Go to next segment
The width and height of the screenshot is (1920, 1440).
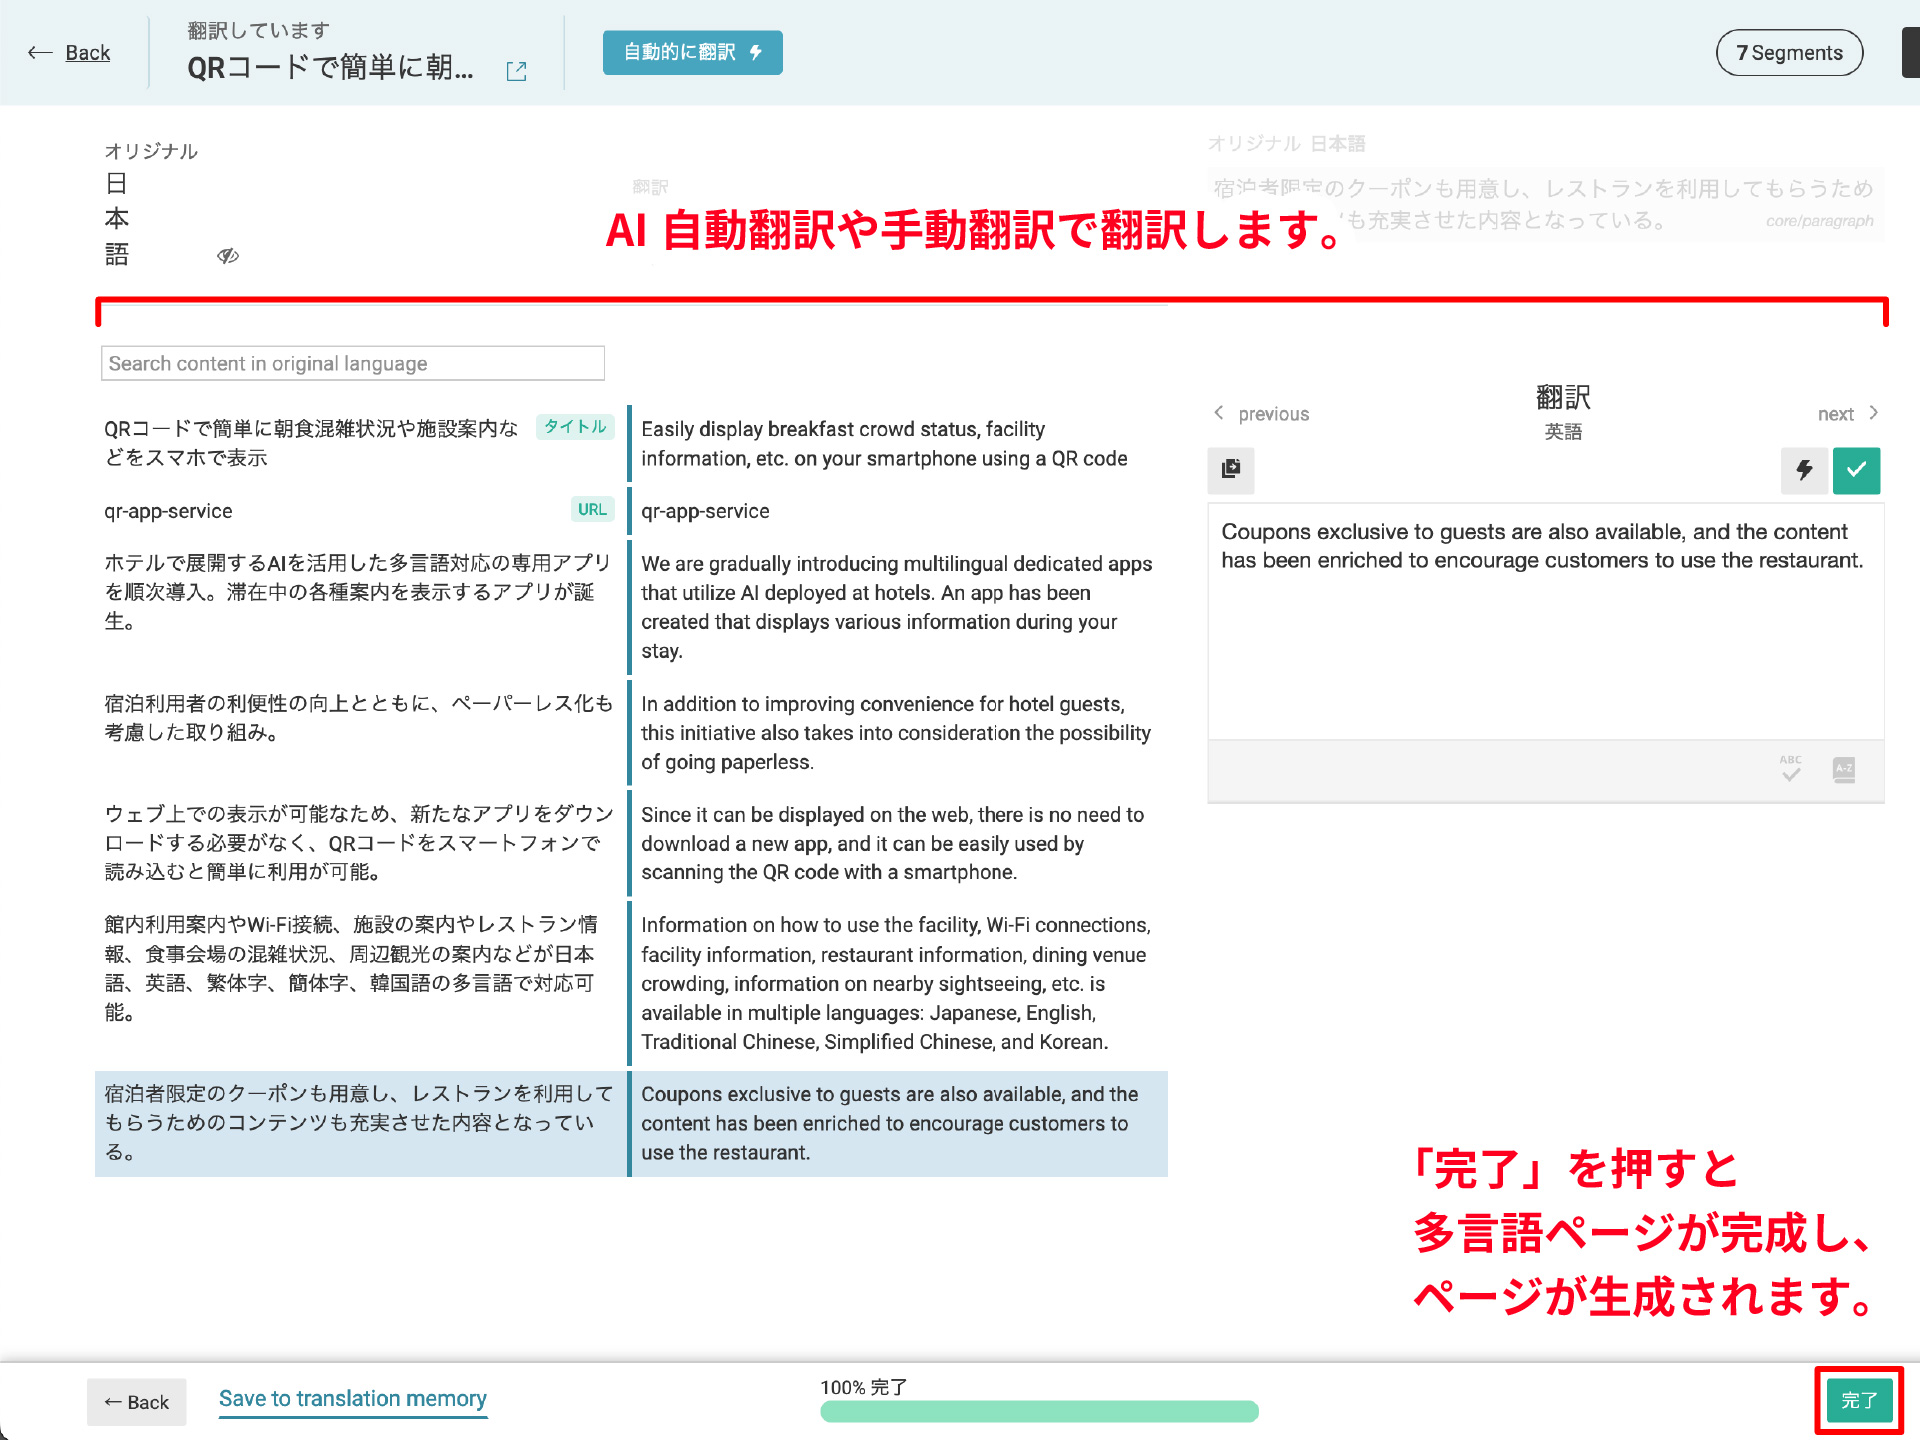click(x=1848, y=414)
